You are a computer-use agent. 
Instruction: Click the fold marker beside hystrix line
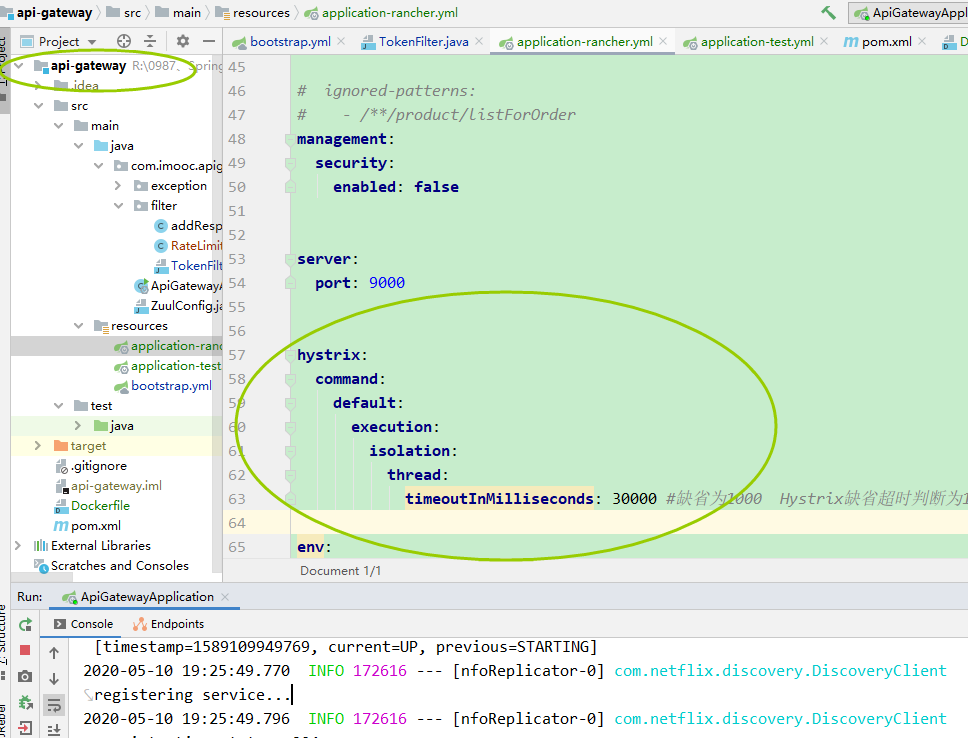click(290, 355)
